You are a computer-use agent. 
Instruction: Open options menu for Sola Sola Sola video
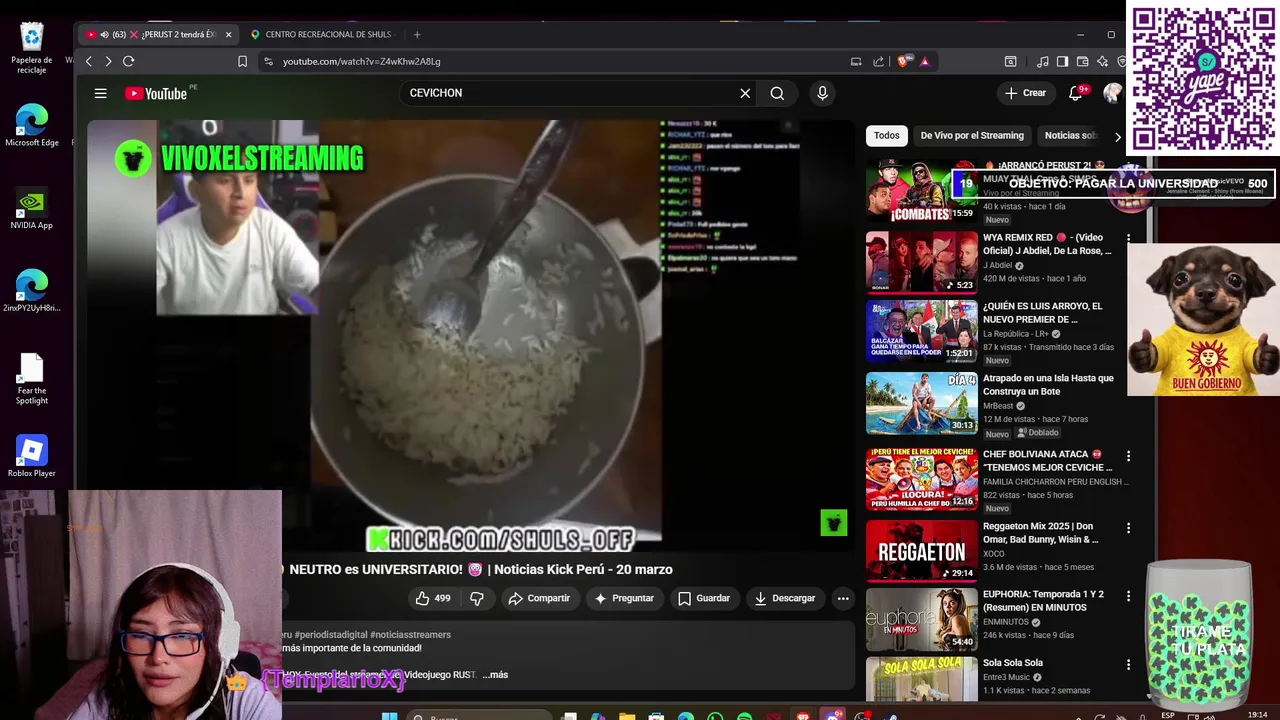[x=1128, y=664]
